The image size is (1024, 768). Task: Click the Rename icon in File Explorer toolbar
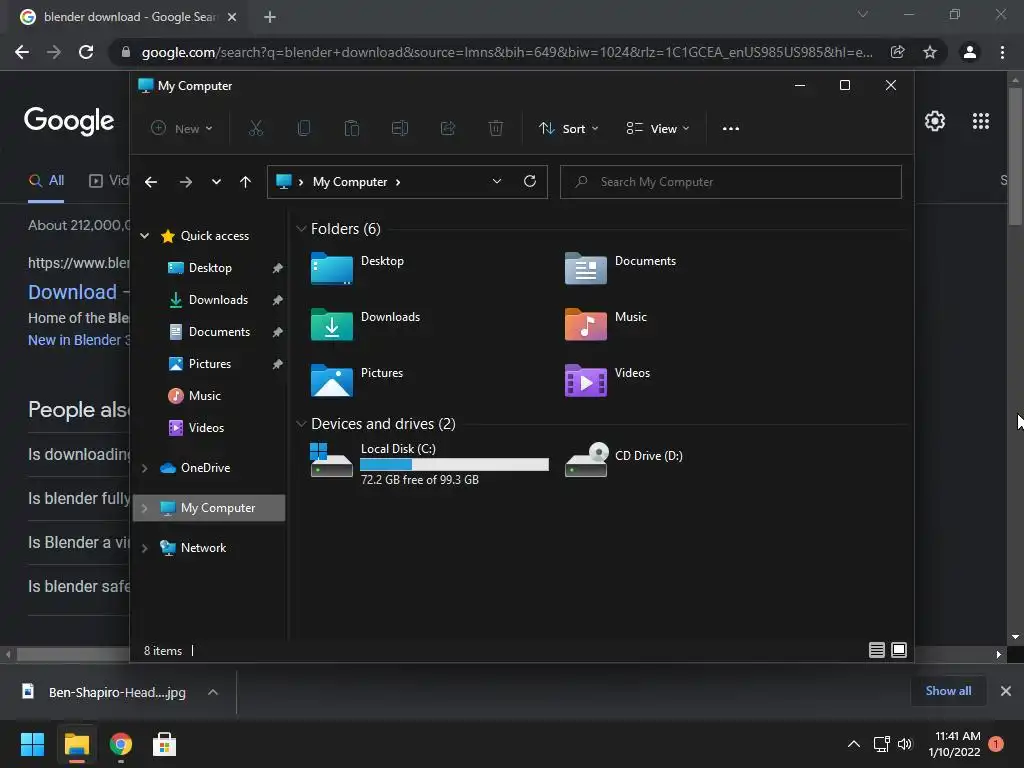[400, 128]
